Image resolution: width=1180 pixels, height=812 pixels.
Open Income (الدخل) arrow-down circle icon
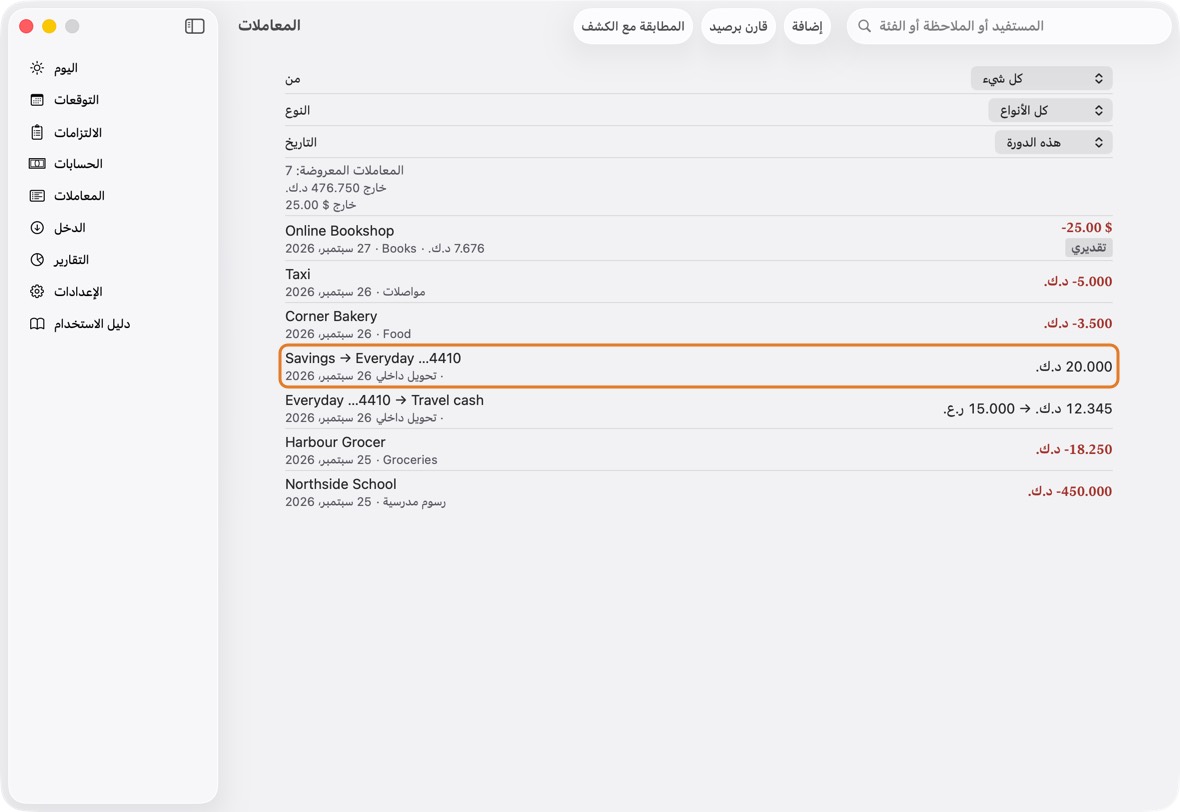click(x=37, y=227)
